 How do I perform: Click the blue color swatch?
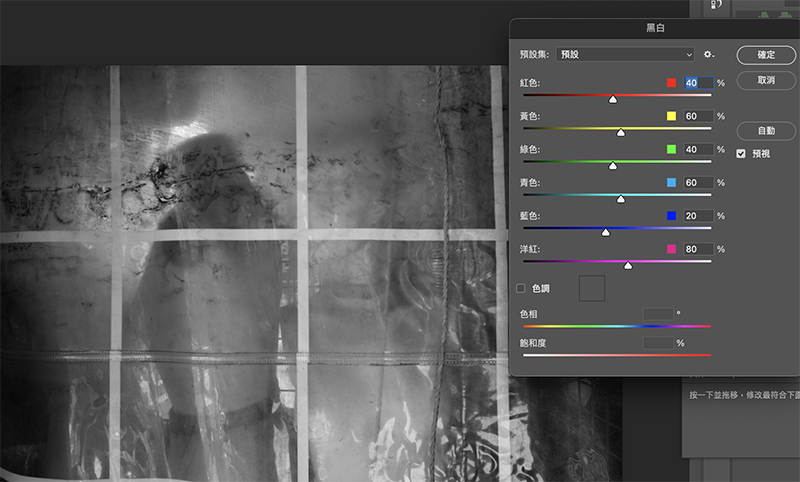(672, 215)
